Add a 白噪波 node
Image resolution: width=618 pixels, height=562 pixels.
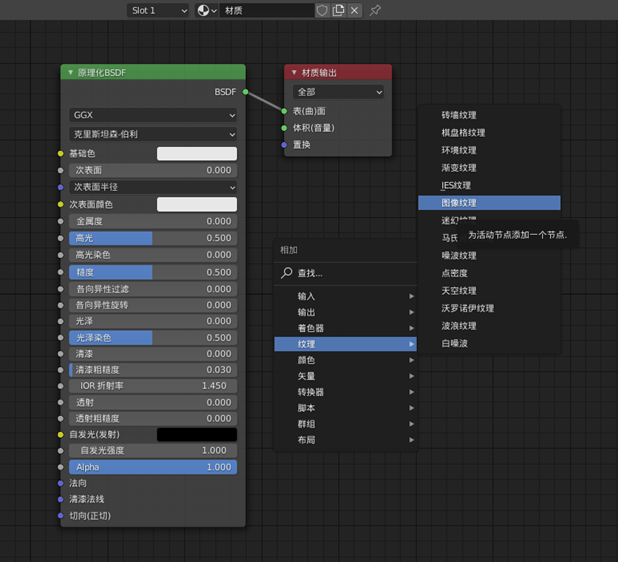[489, 343]
